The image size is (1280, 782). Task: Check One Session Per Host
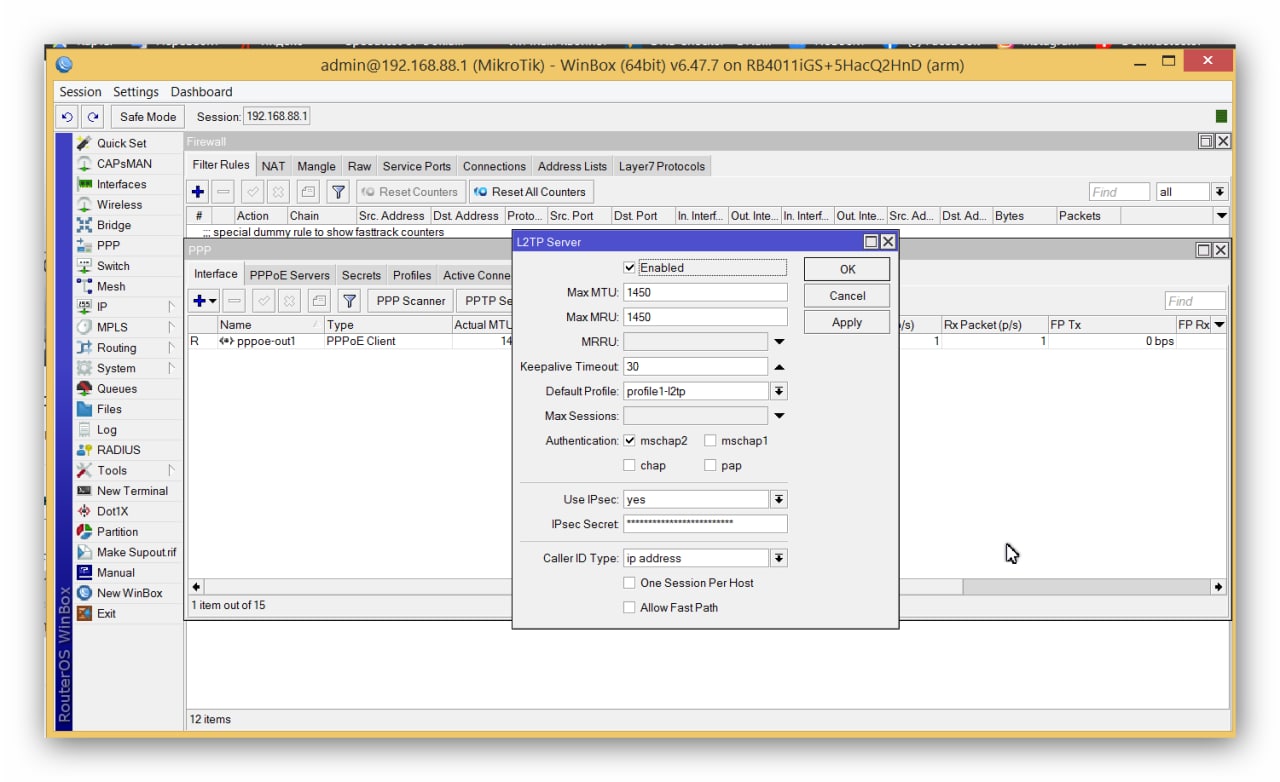[629, 583]
